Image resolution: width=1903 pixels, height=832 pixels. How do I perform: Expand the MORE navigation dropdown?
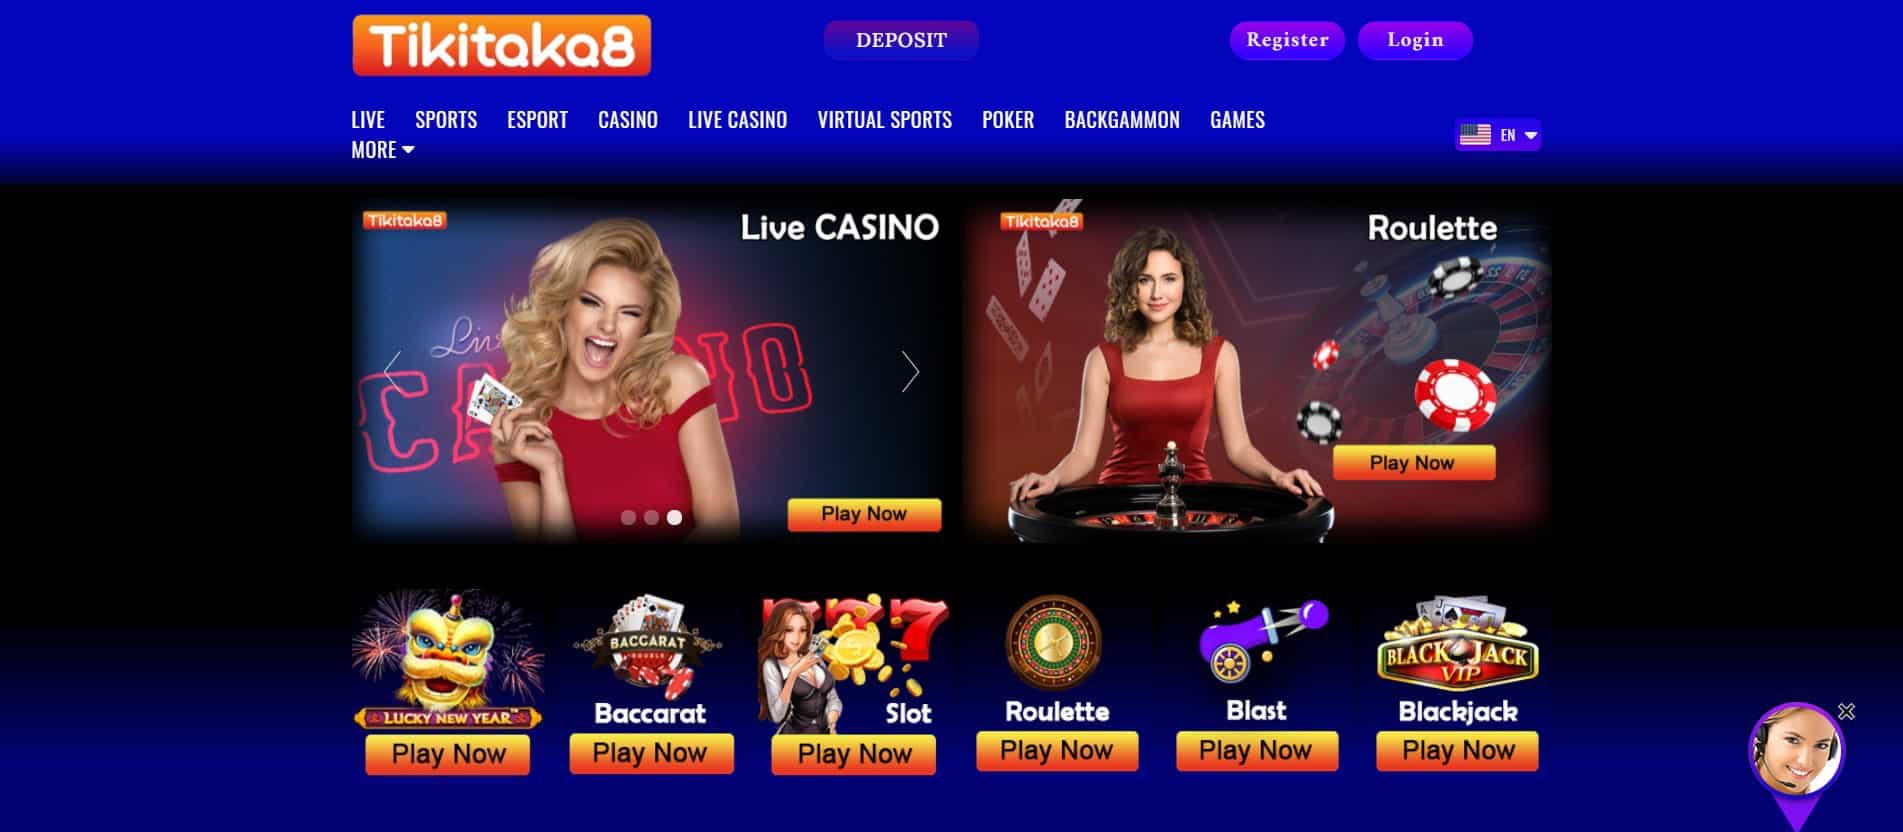pos(382,150)
